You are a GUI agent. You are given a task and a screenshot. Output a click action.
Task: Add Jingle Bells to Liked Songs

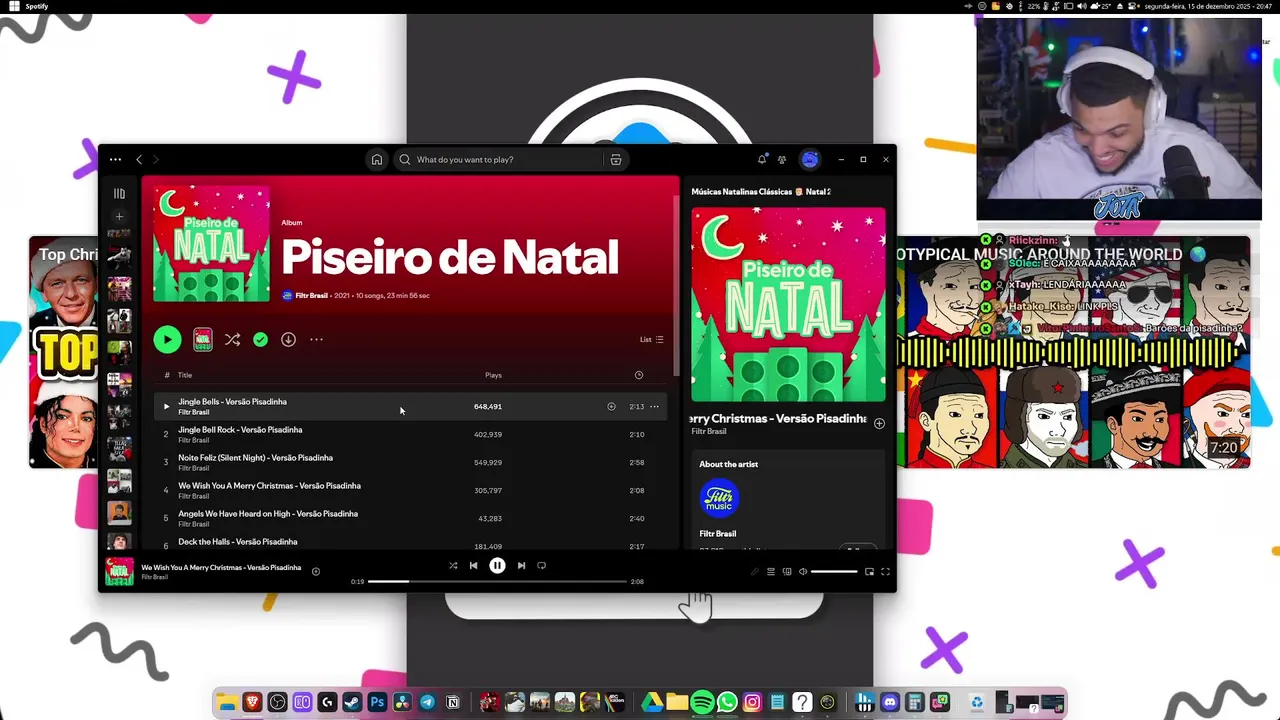point(611,407)
